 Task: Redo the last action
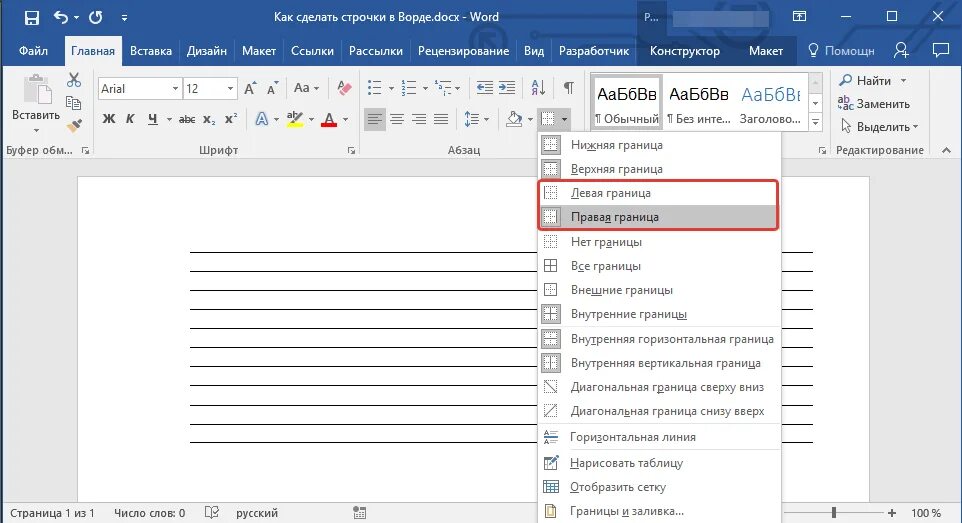96,17
